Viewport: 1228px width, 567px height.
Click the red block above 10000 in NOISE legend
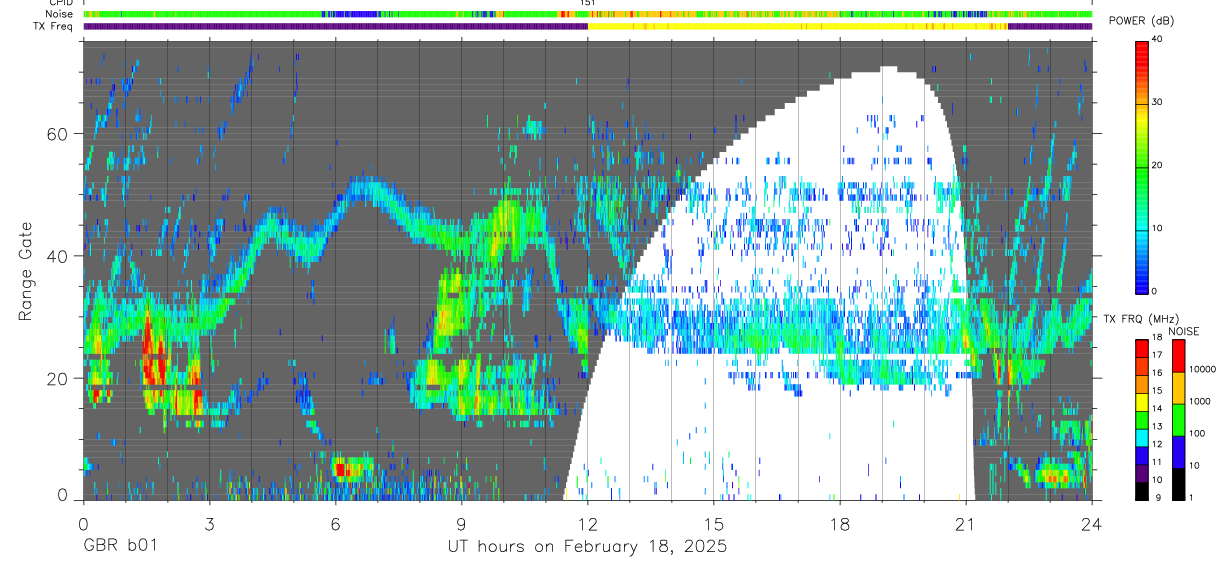pos(1179,356)
